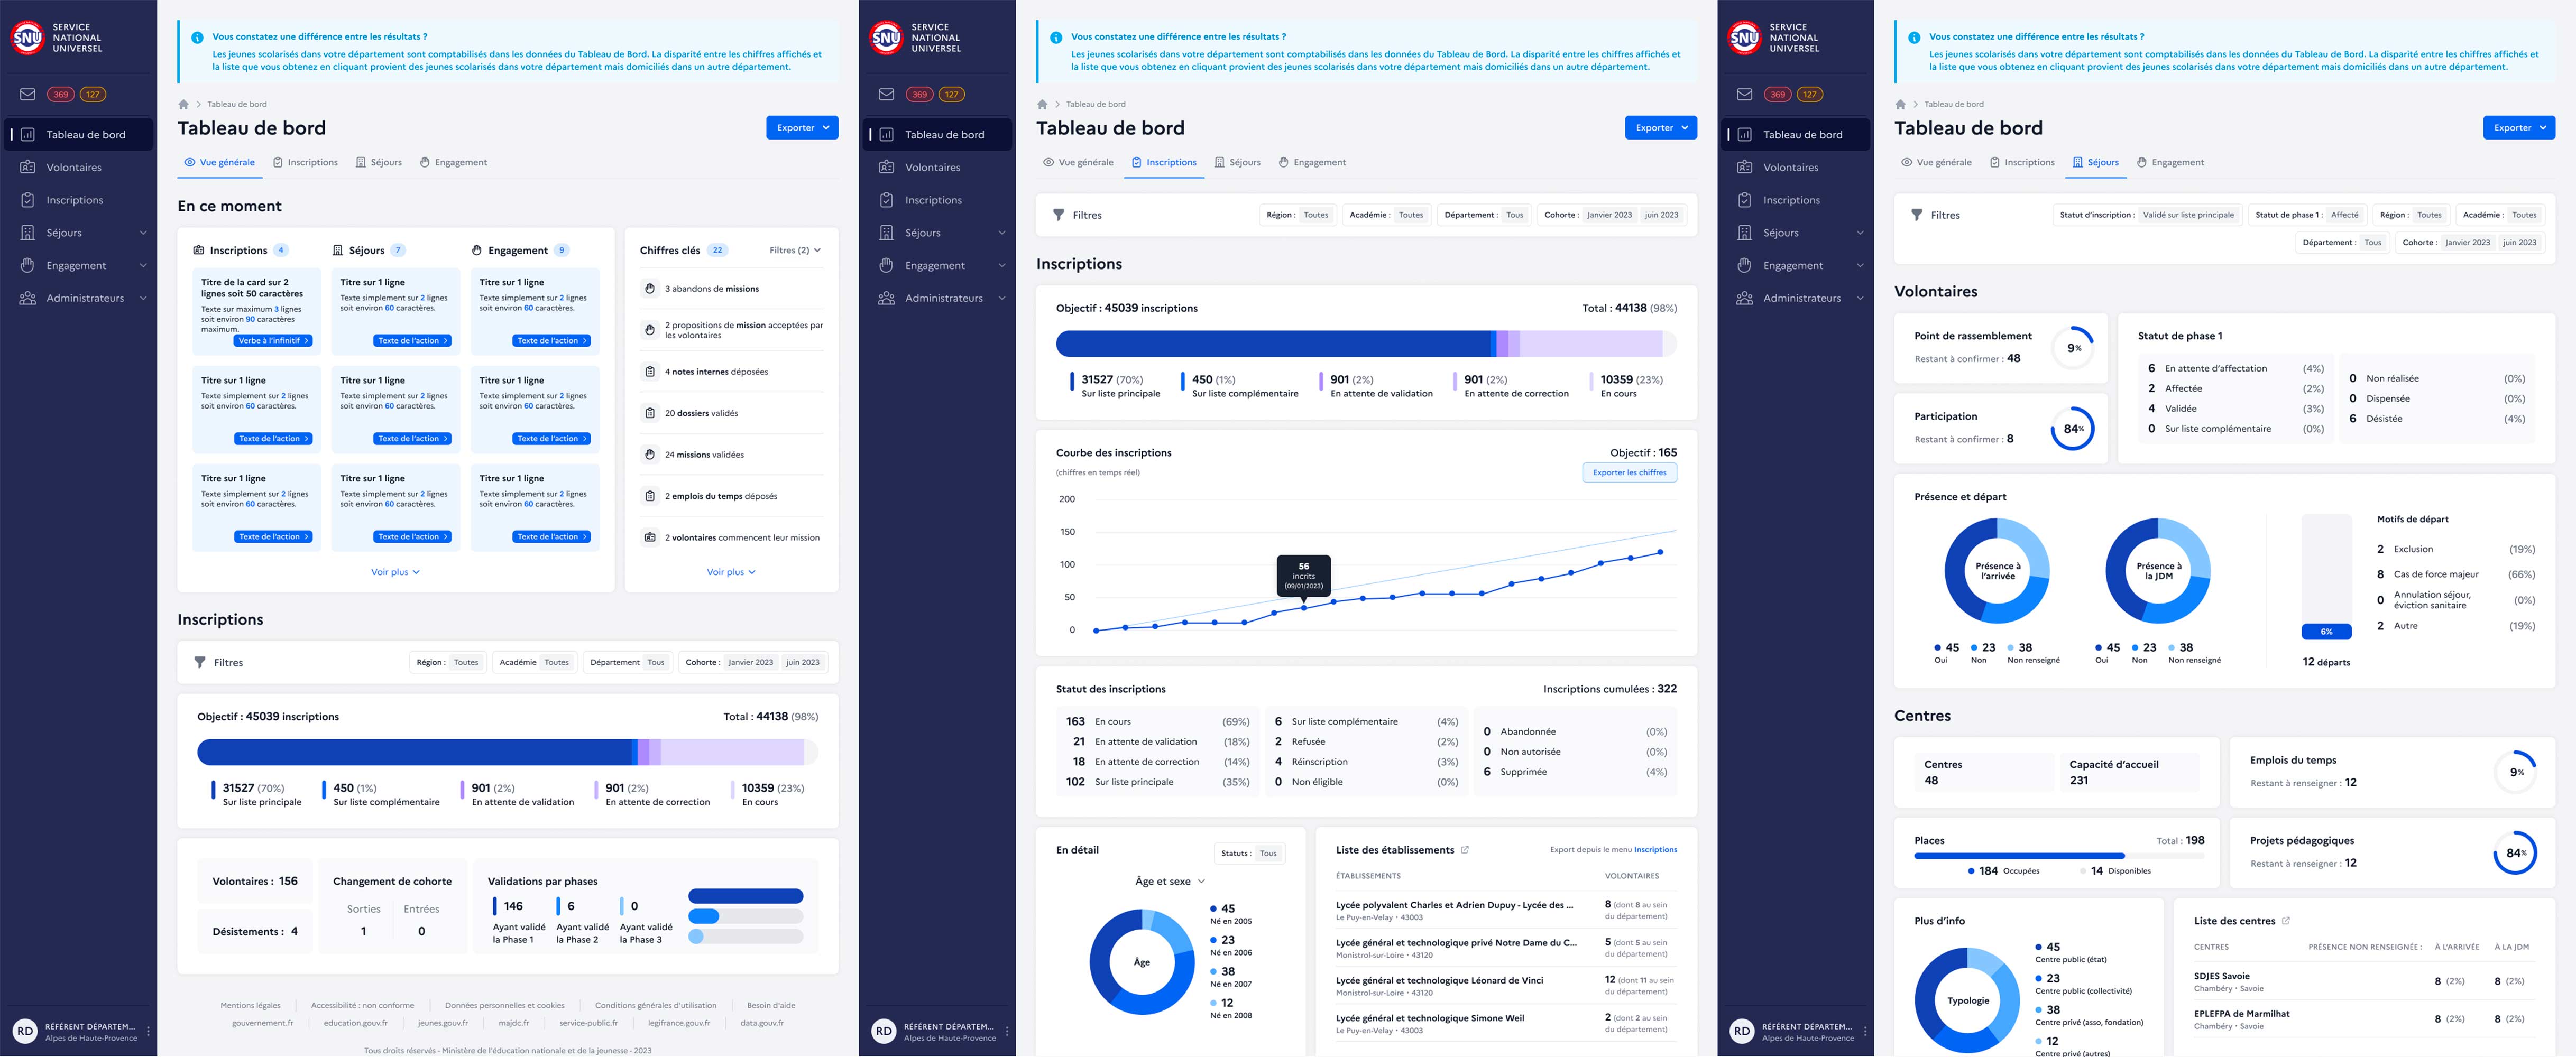Click icon beside 20 dossiers validés
Screen dimensions: 2576x1057
[x=650, y=413]
